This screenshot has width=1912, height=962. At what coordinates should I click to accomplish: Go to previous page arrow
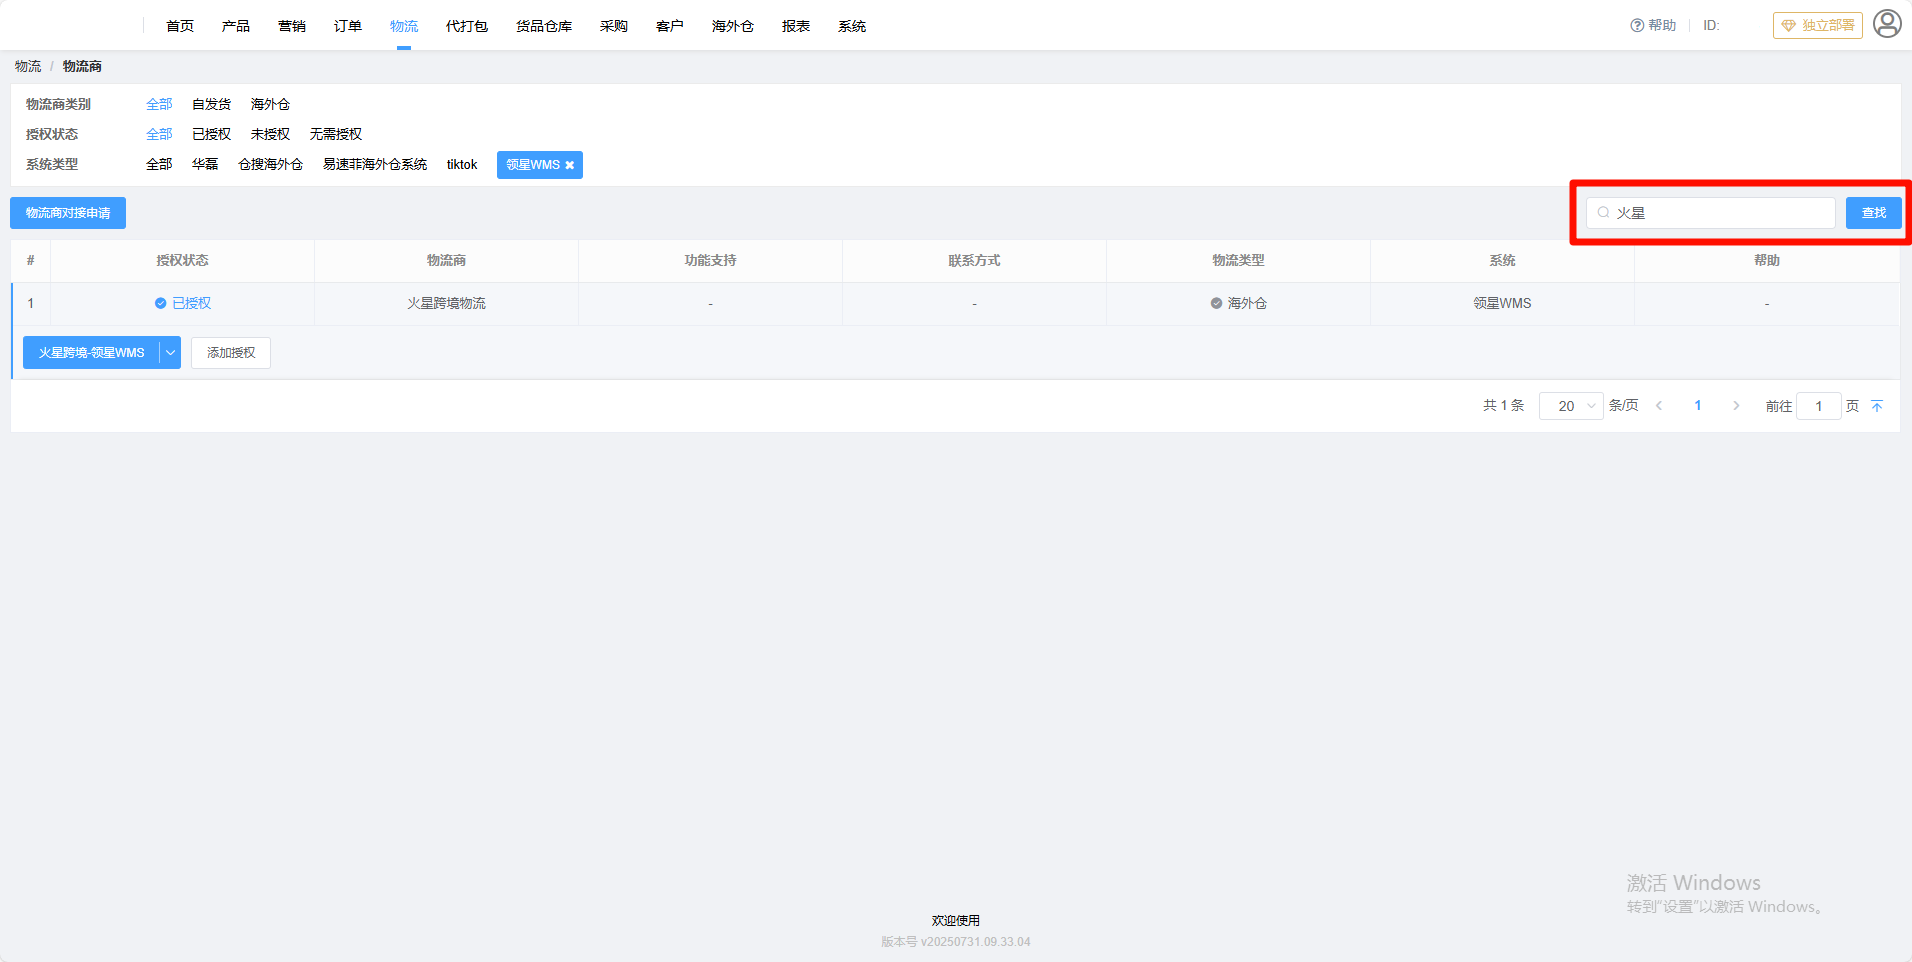click(1659, 406)
